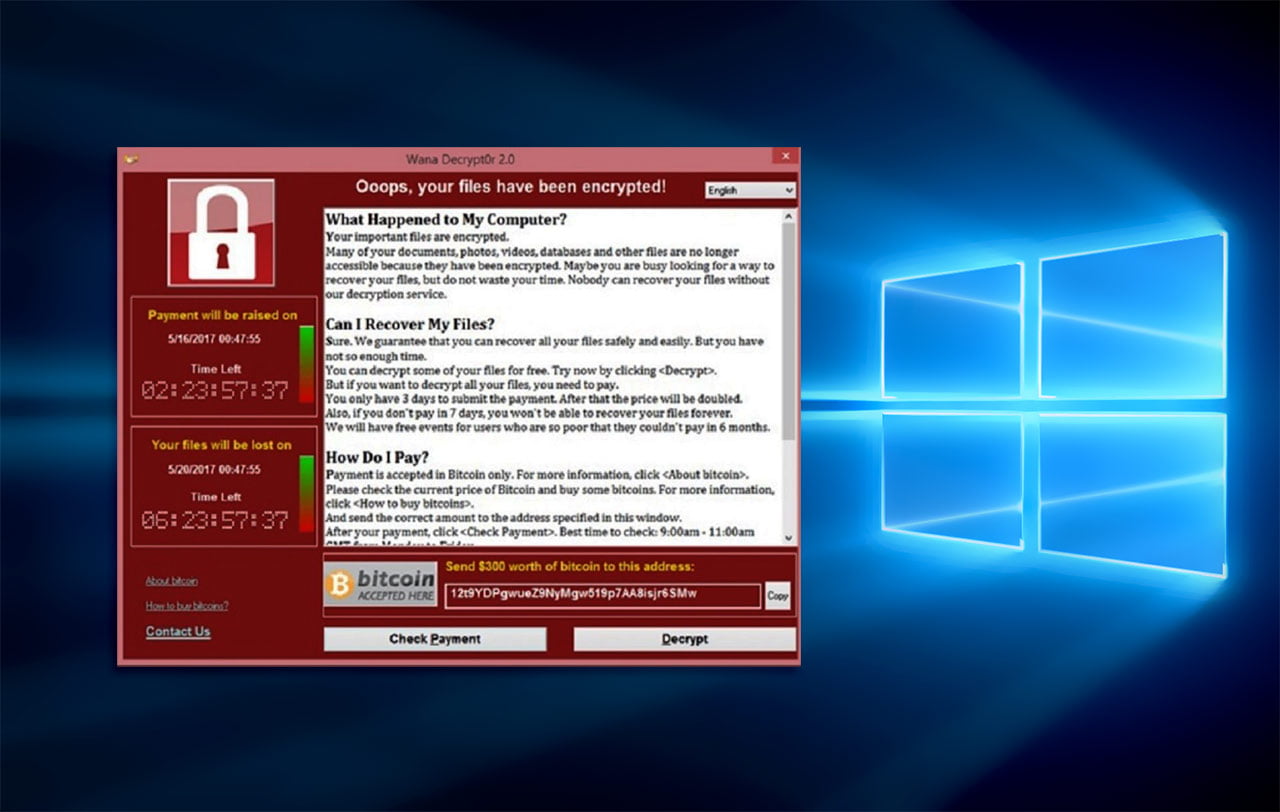This screenshot has height=812, width=1280.
Task: Open the About bitcoin link
Action: pos(171,580)
